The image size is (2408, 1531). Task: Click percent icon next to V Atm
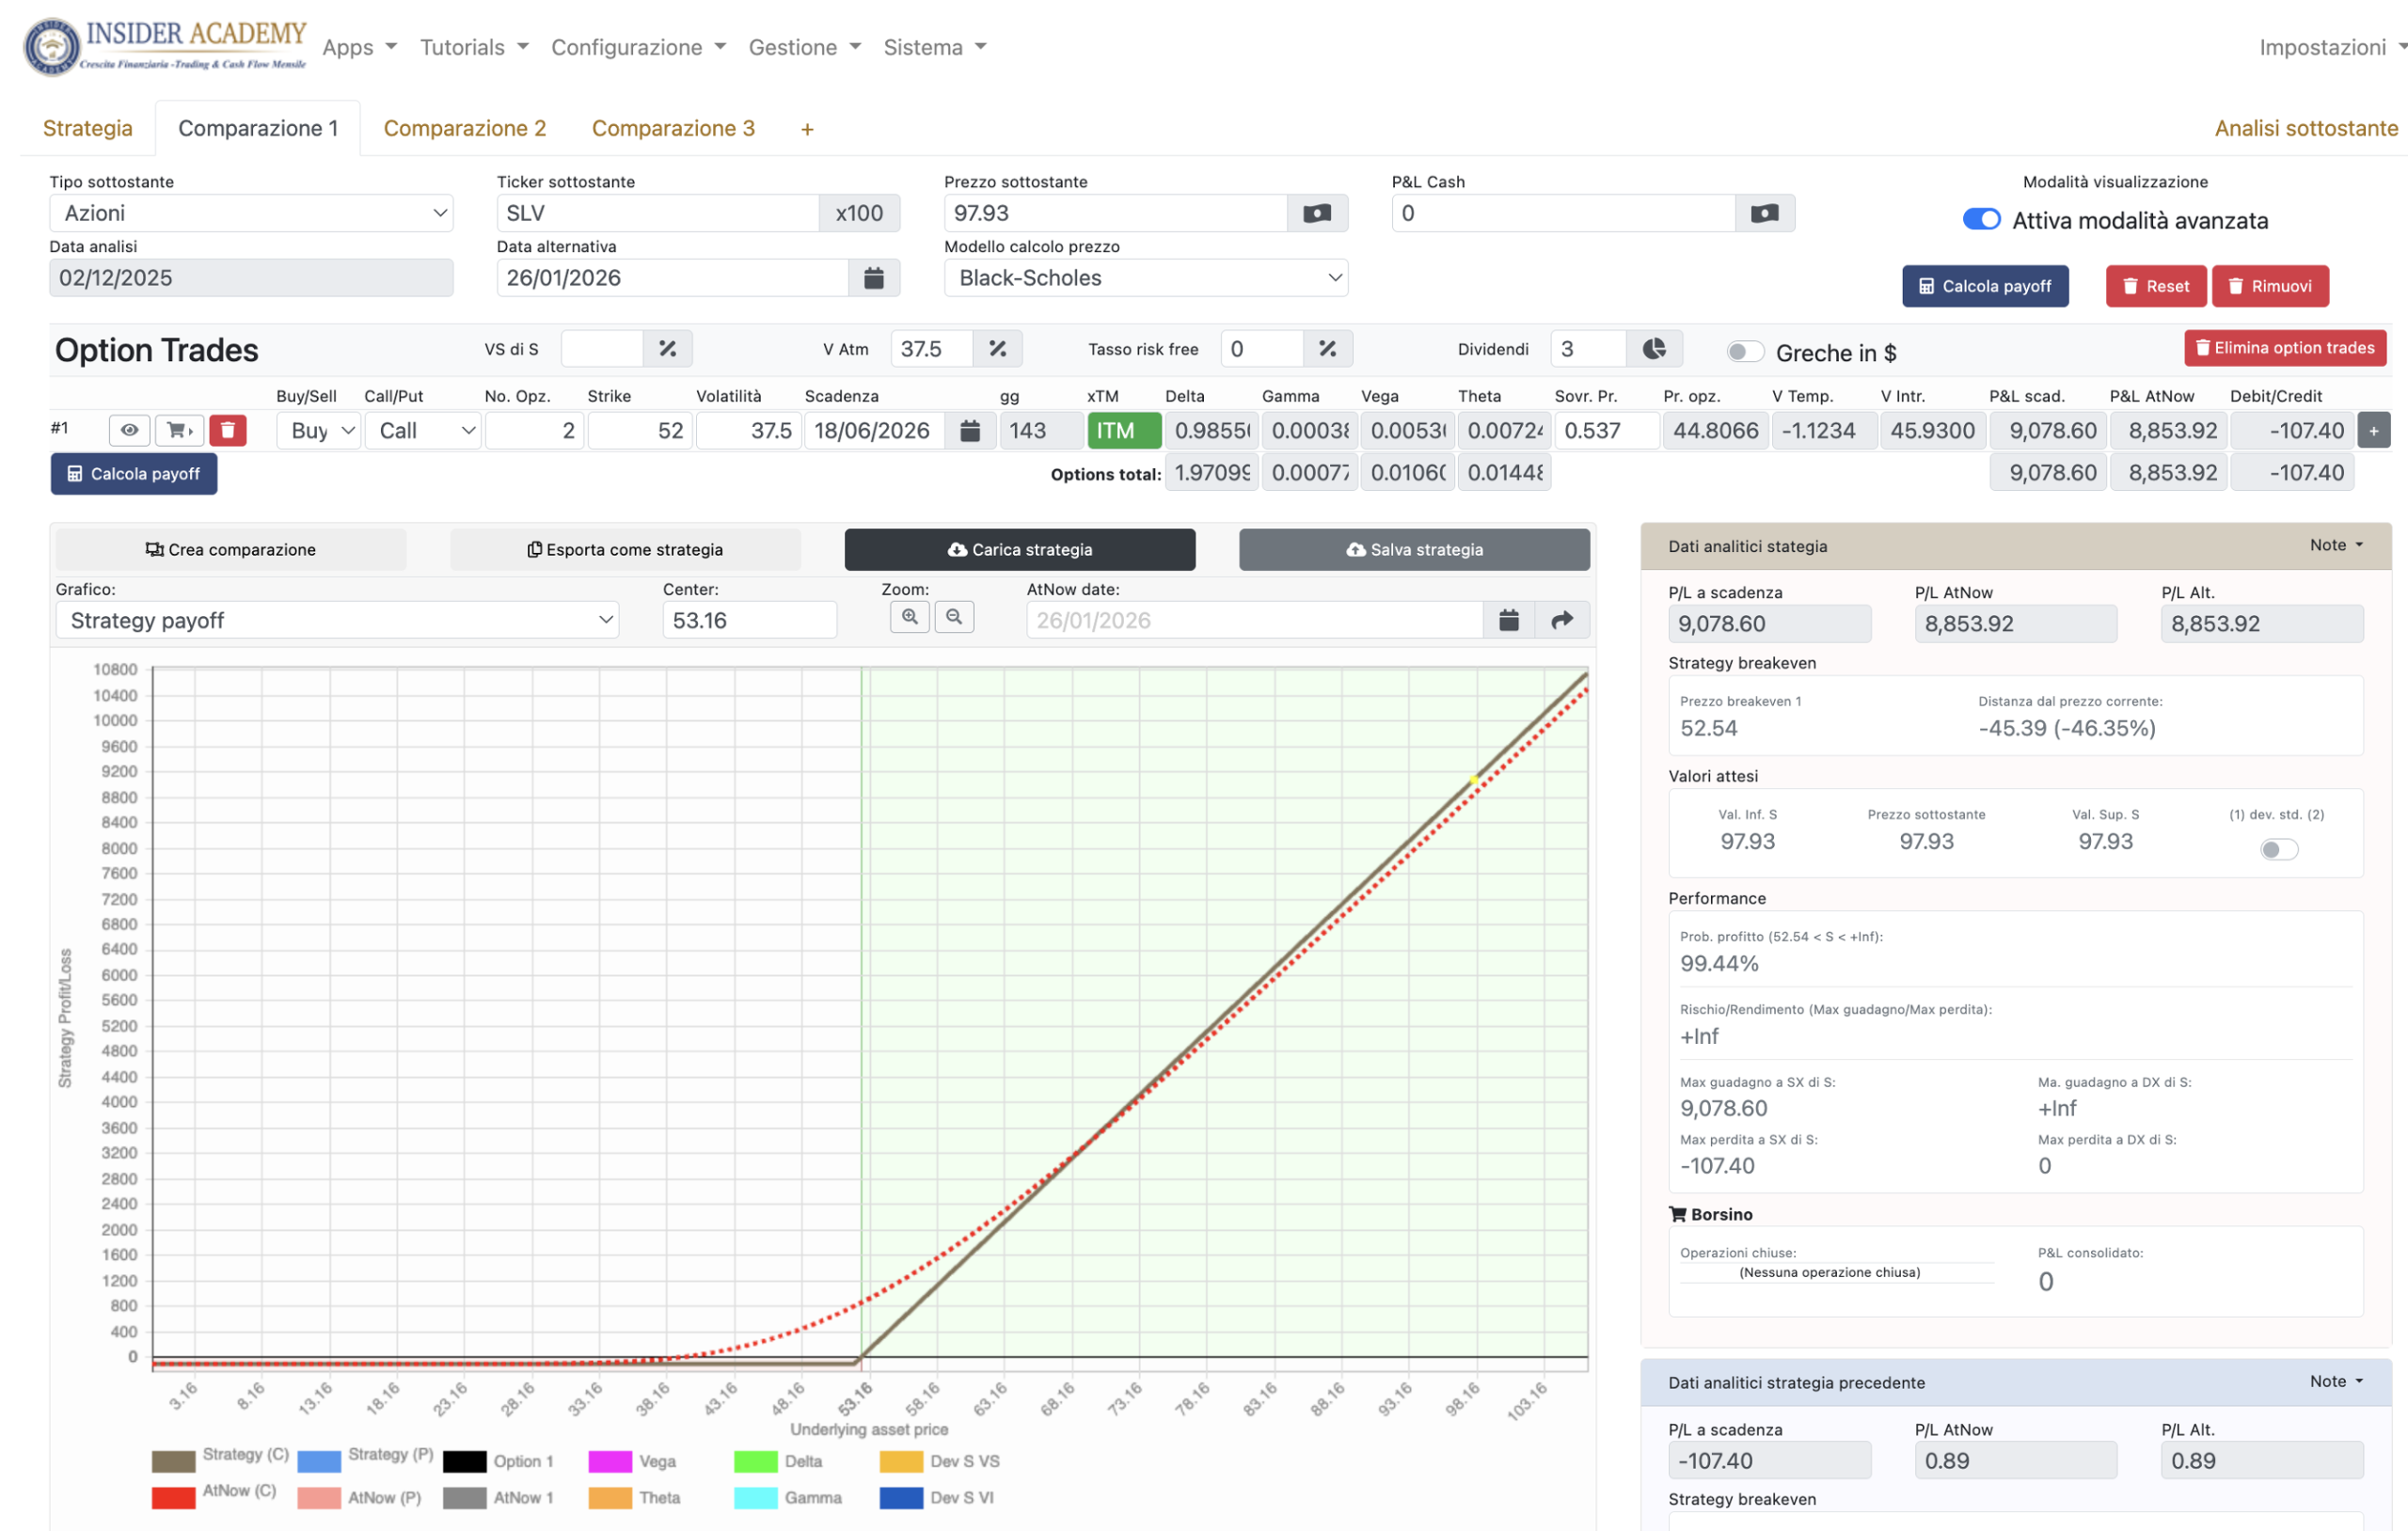[997, 349]
